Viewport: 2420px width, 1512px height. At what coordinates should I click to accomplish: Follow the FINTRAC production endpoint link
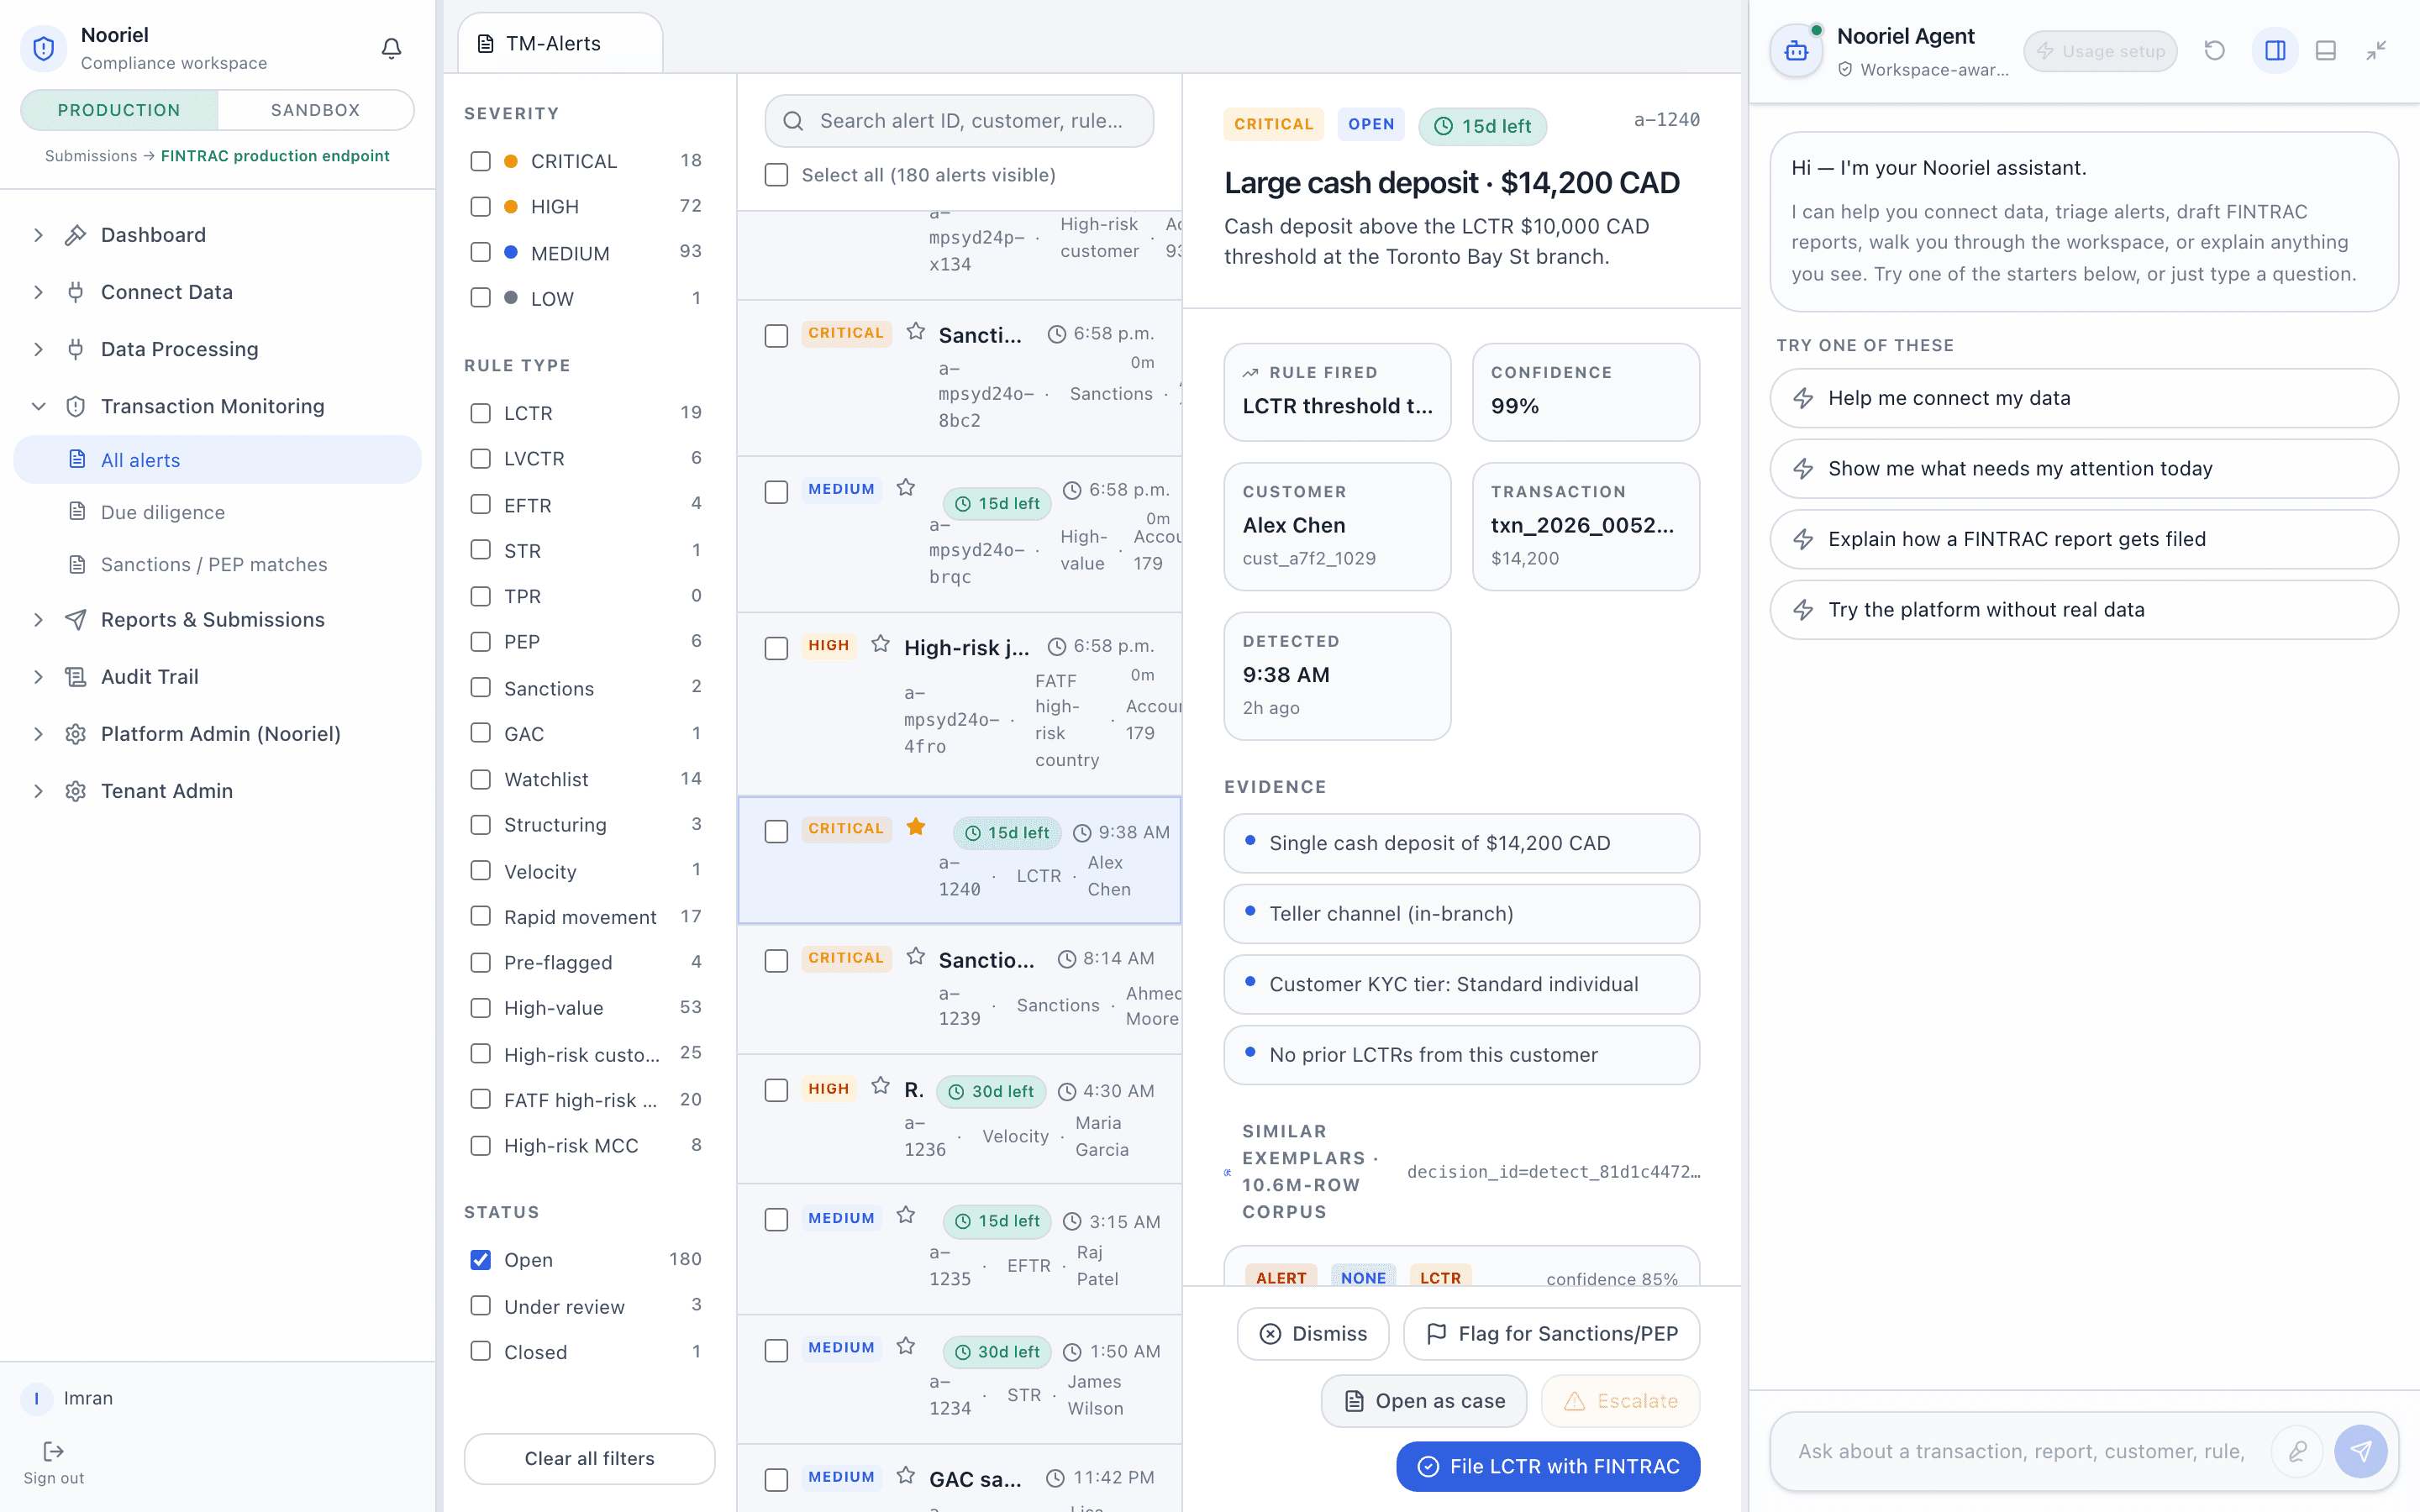(275, 156)
